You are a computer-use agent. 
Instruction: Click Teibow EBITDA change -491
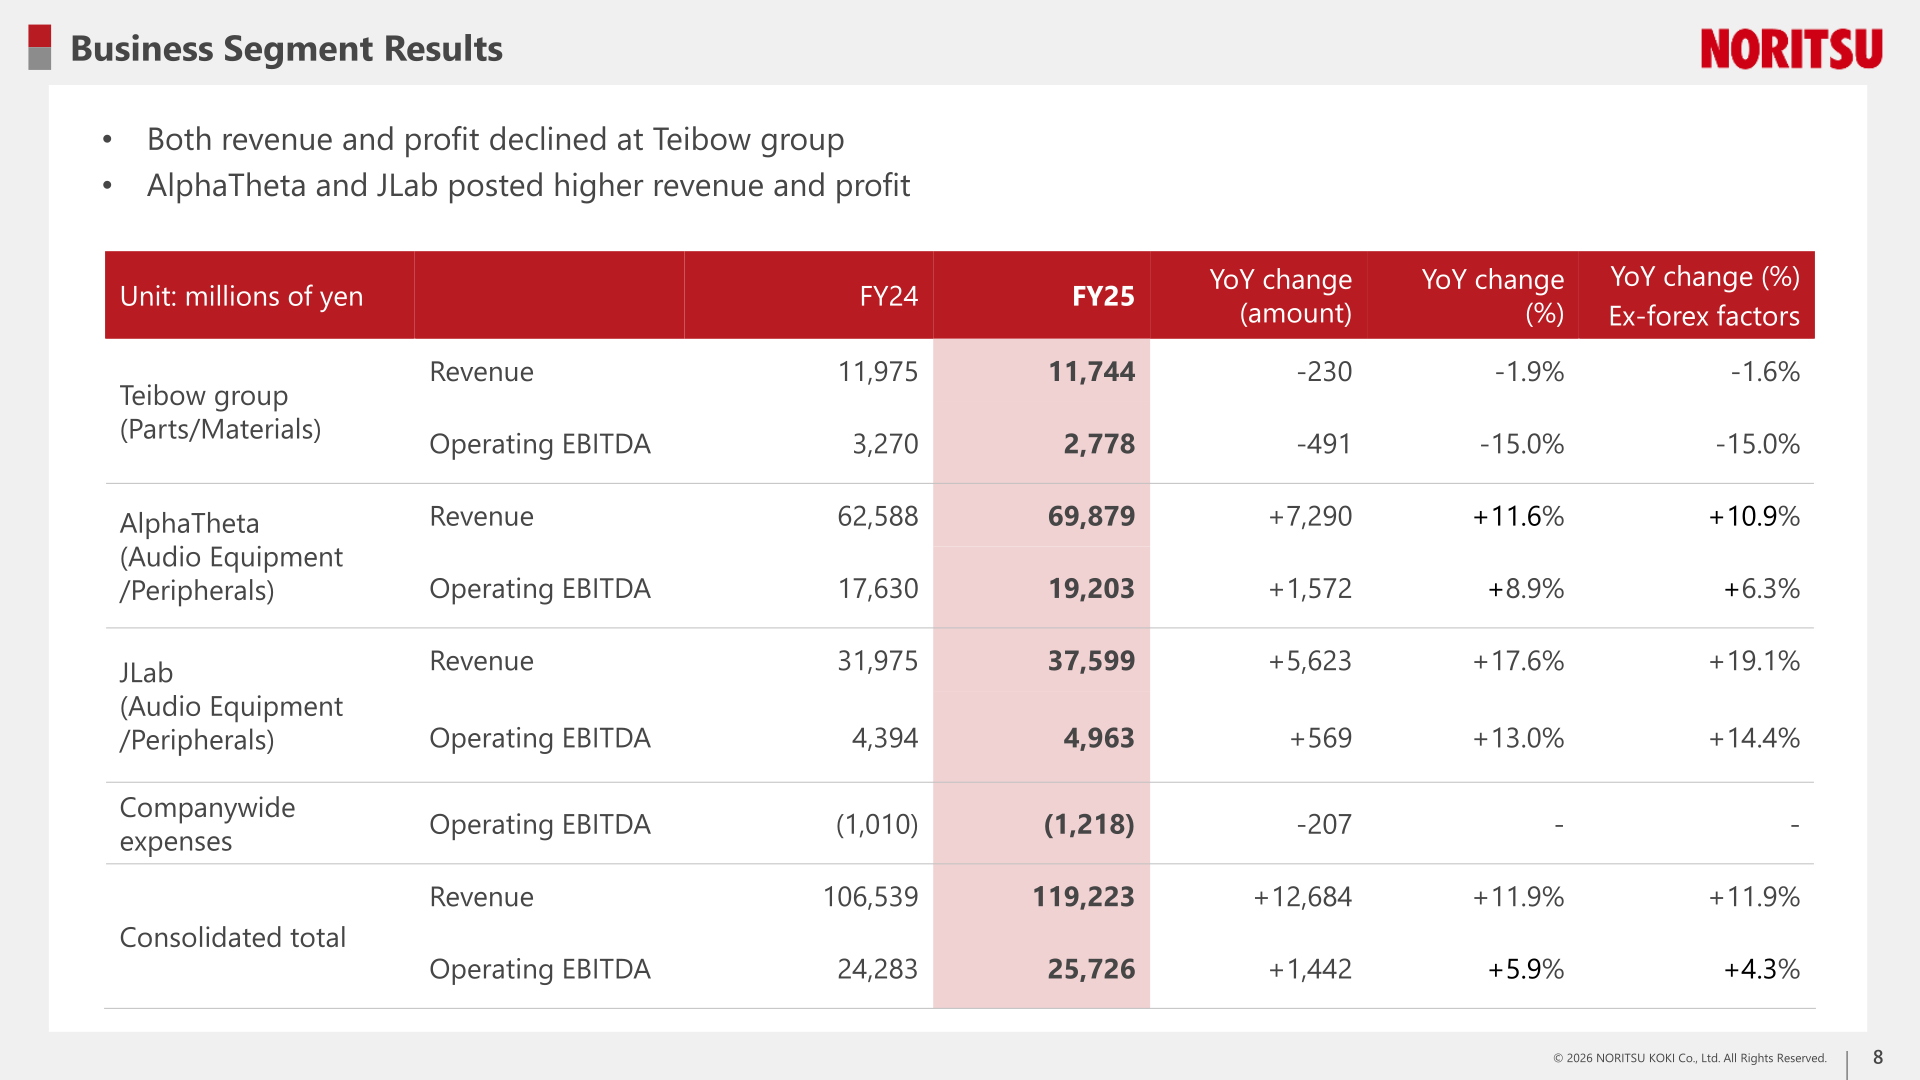point(1324,444)
